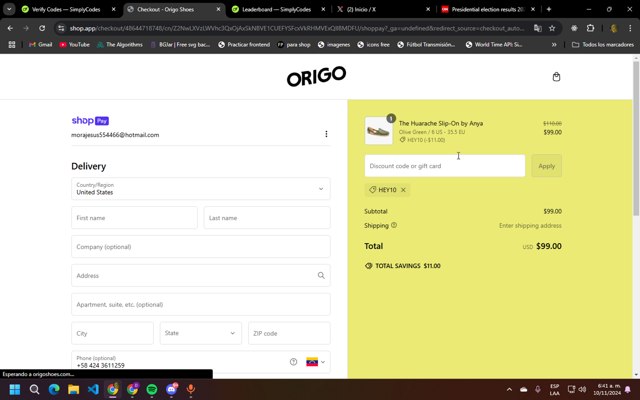
Task: Click the City field
Action: 112,333
